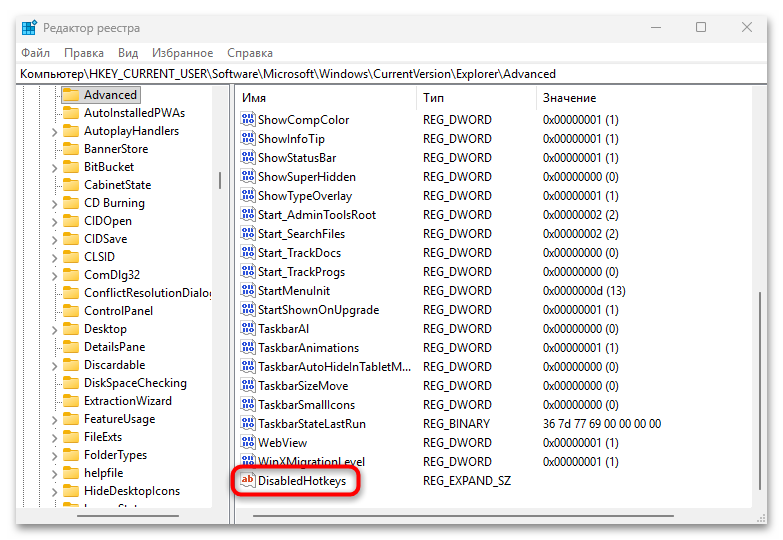This screenshot has width=783, height=540.
Task: Select the FileExts key in tree
Action: pos(103,437)
